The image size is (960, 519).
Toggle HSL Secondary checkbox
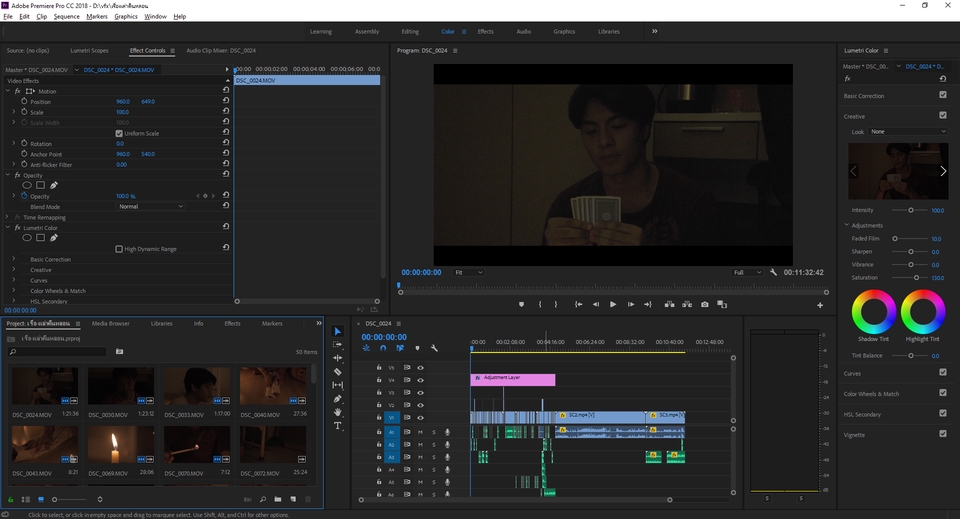point(943,413)
